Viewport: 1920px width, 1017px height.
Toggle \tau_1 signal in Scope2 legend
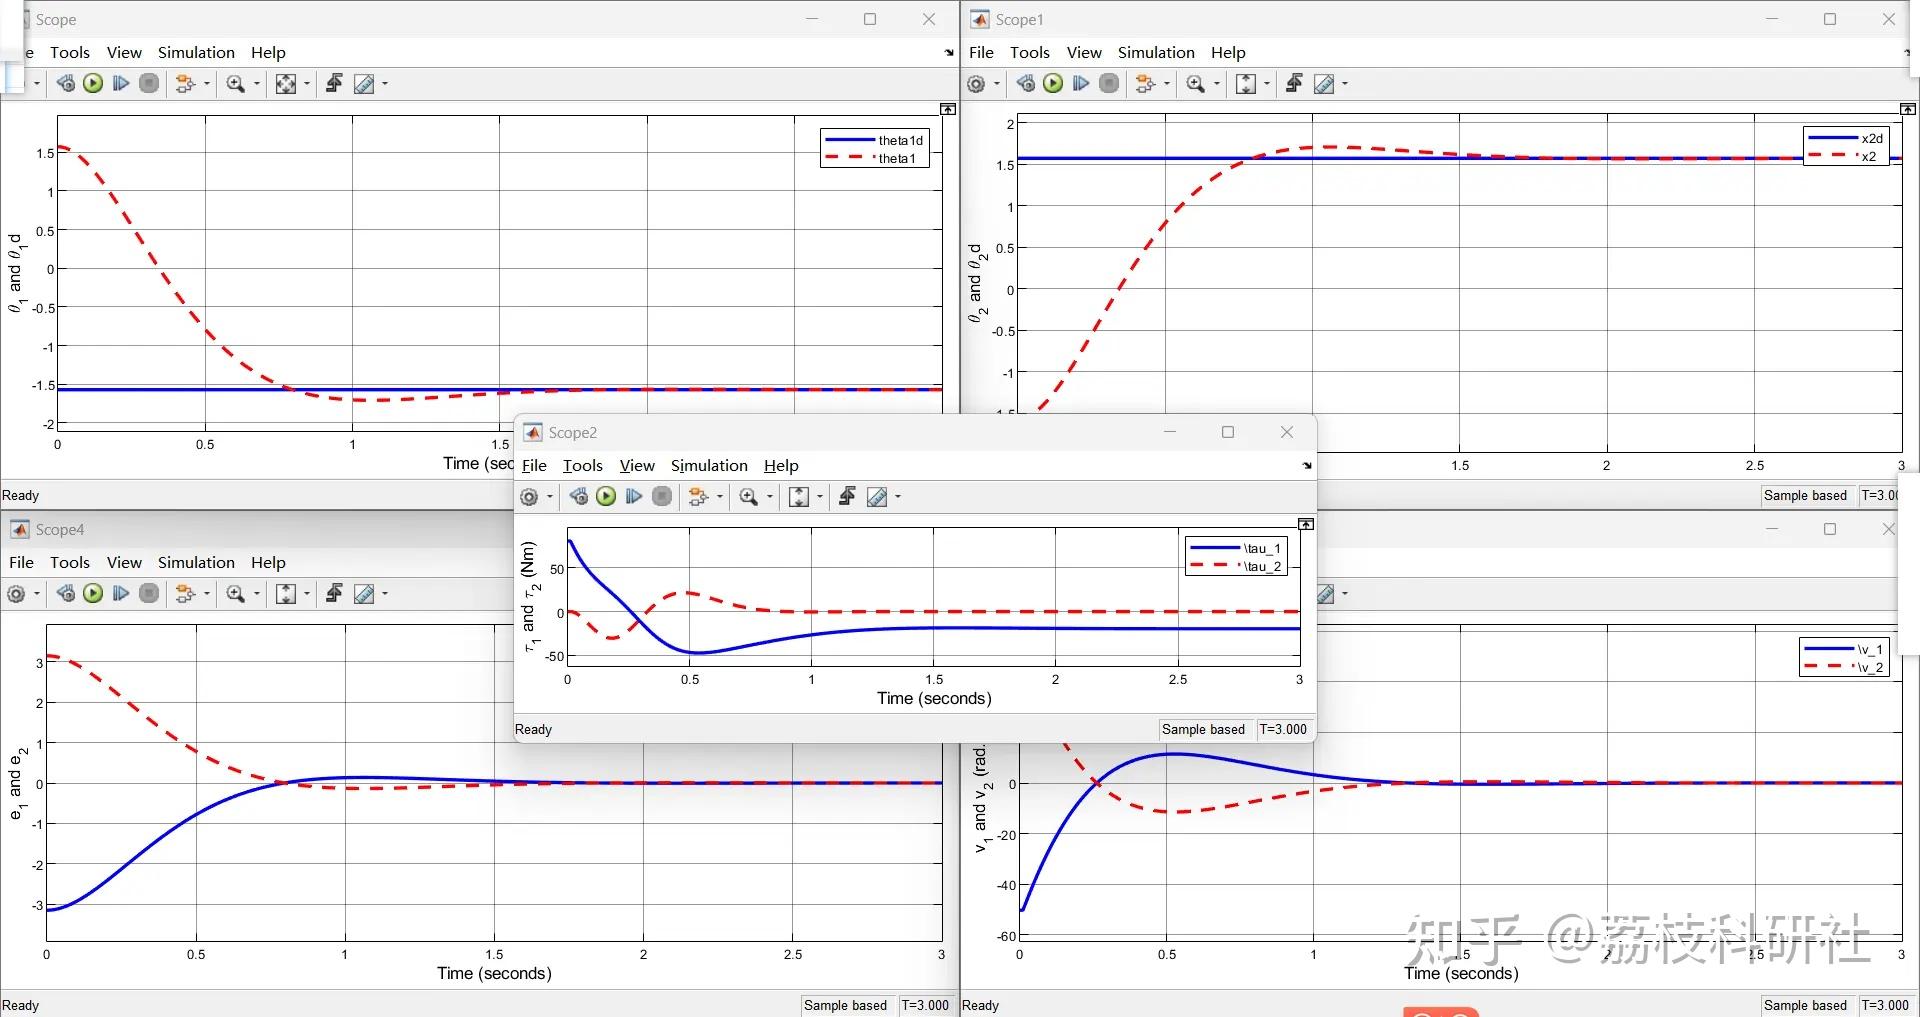click(1235, 549)
